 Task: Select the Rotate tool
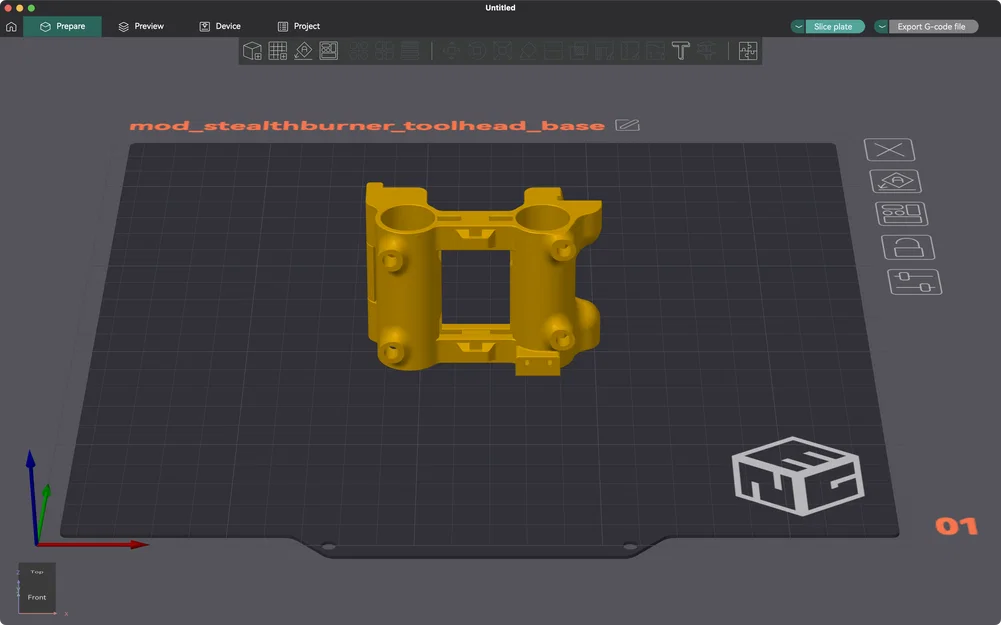tap(479, 50)
